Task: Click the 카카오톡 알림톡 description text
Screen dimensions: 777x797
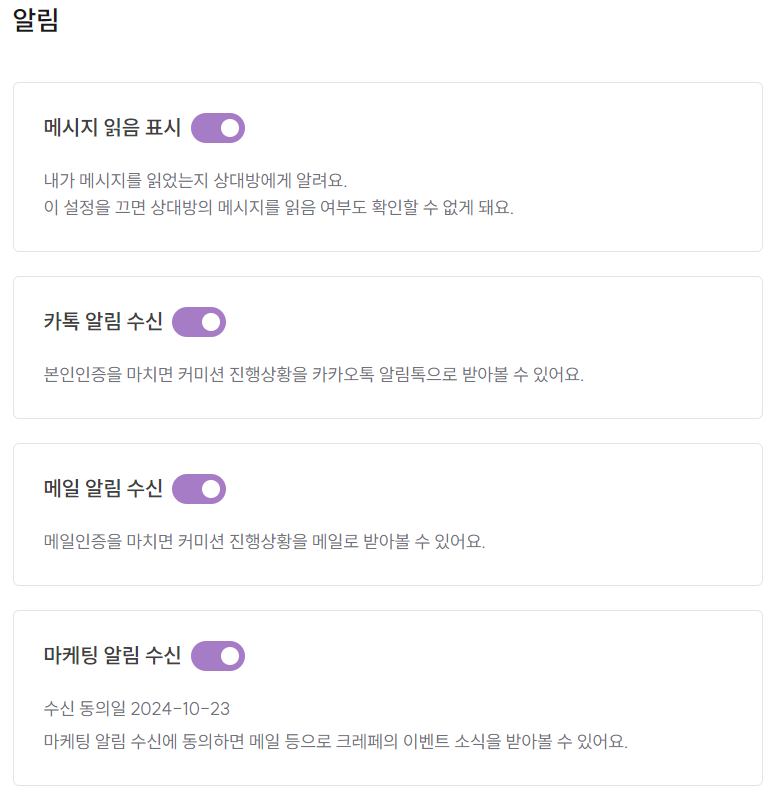Action: 314,375
